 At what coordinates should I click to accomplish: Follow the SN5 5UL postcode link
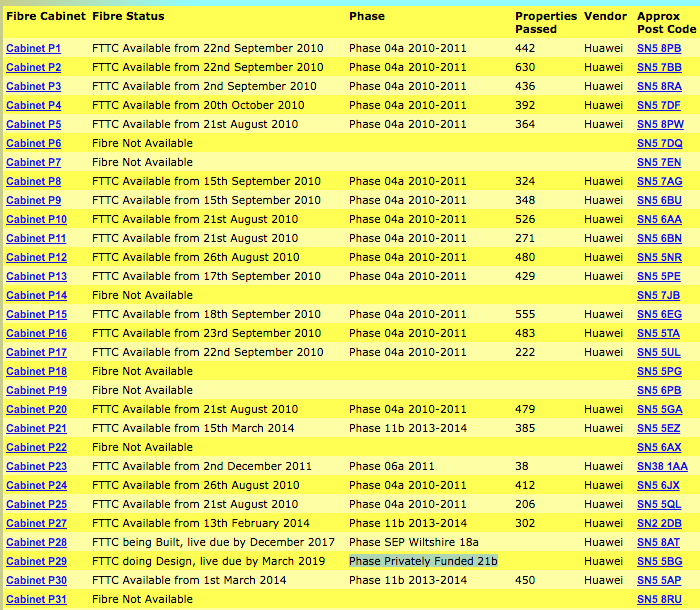(659, 352)
